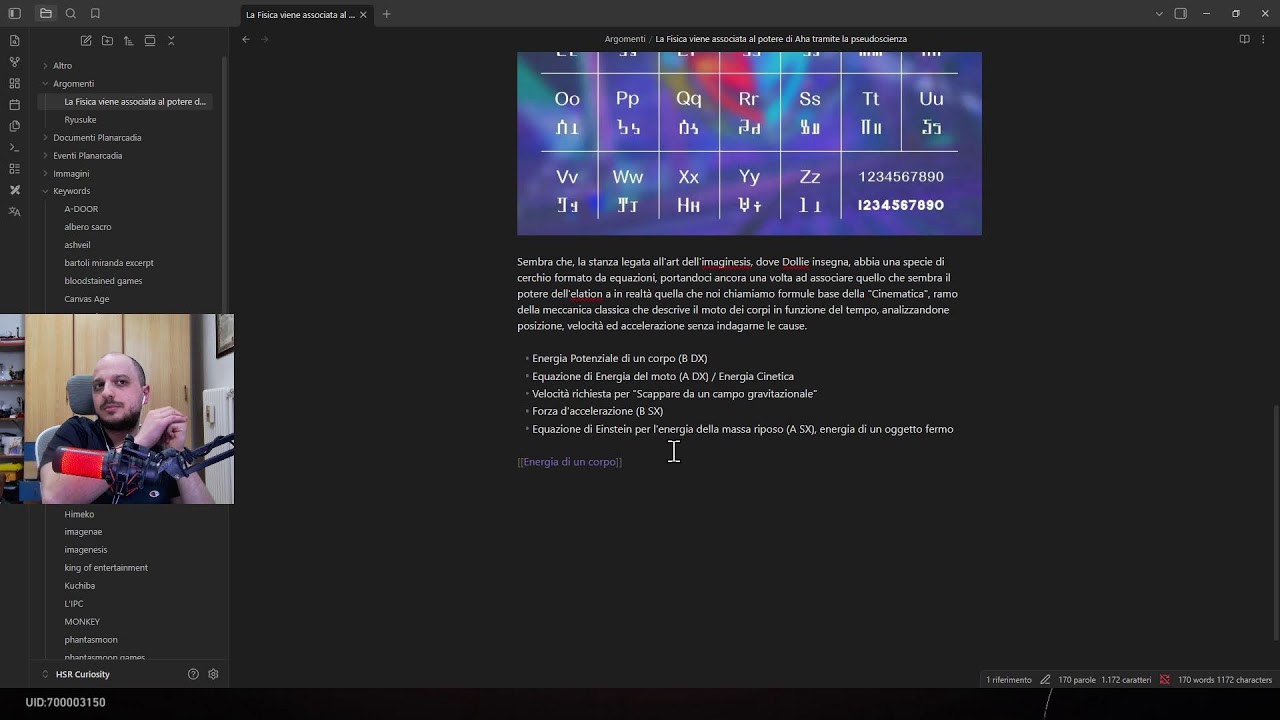Open the quick switcher ribbon icon
1280x720 pixels.
tap(14, 41)
